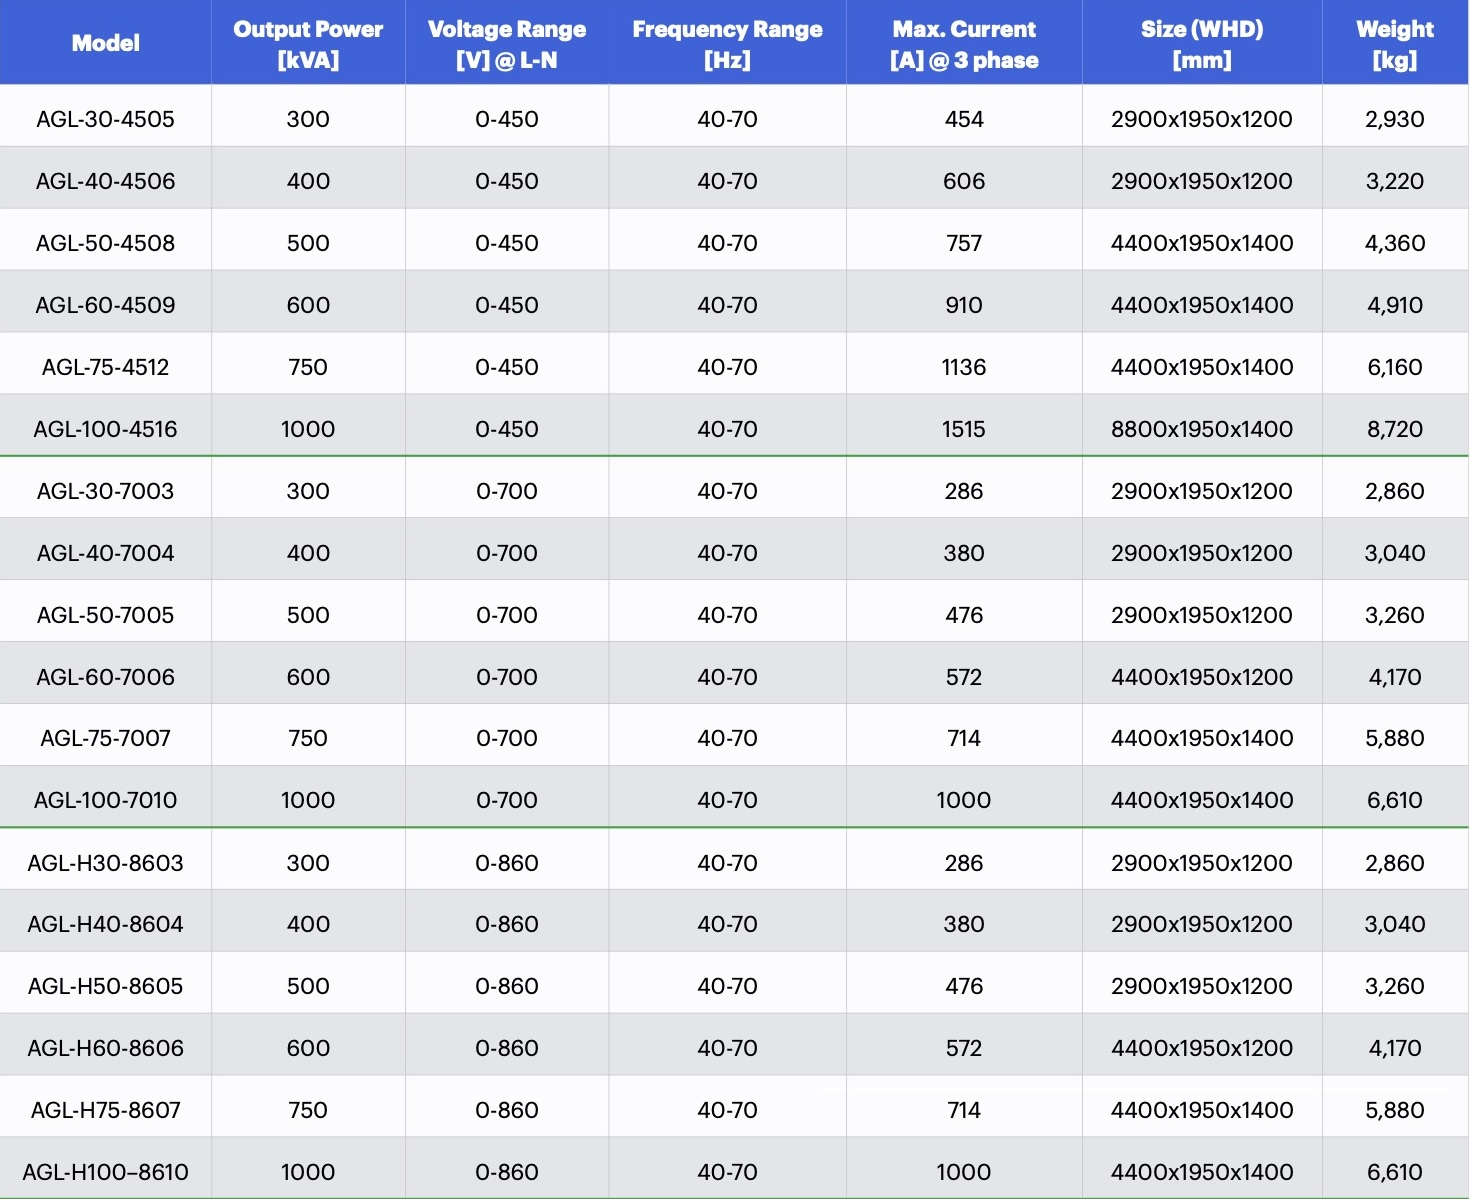The width and height of the screenshot is (1470, 1199).
Task: Click output power 300 in AGL-30-4505 row
Action: (308, 119)
